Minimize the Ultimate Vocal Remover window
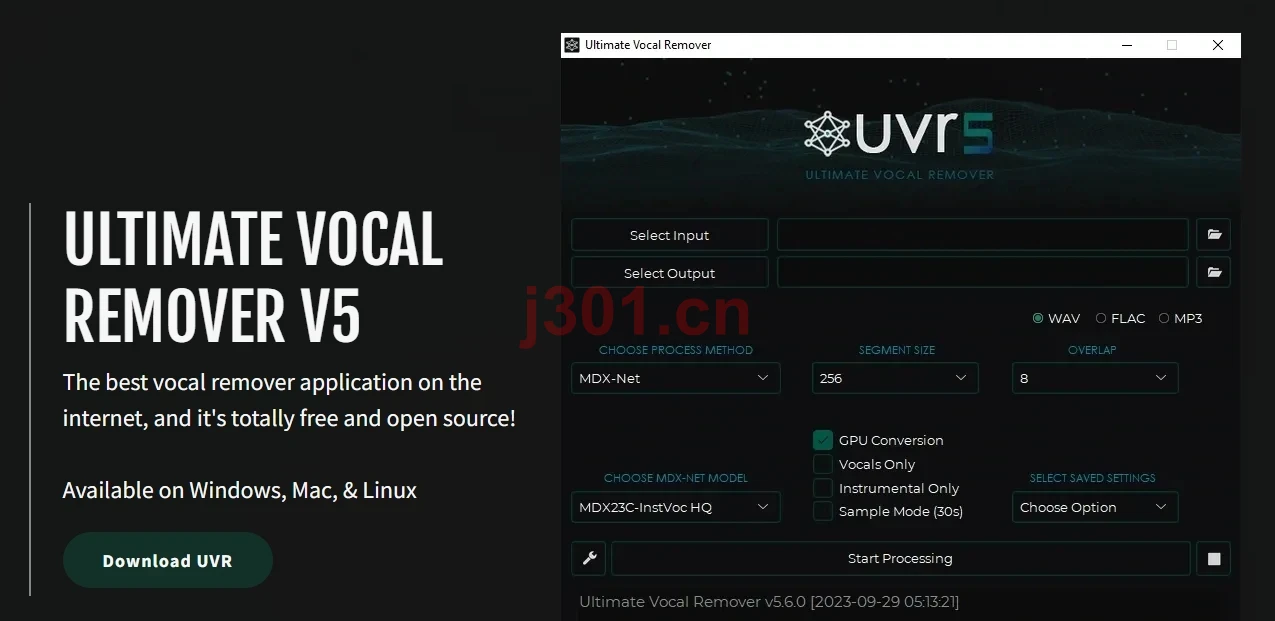Viewport: 1275px width, 621px height. pyautogui.click(x=1126, y=45)
